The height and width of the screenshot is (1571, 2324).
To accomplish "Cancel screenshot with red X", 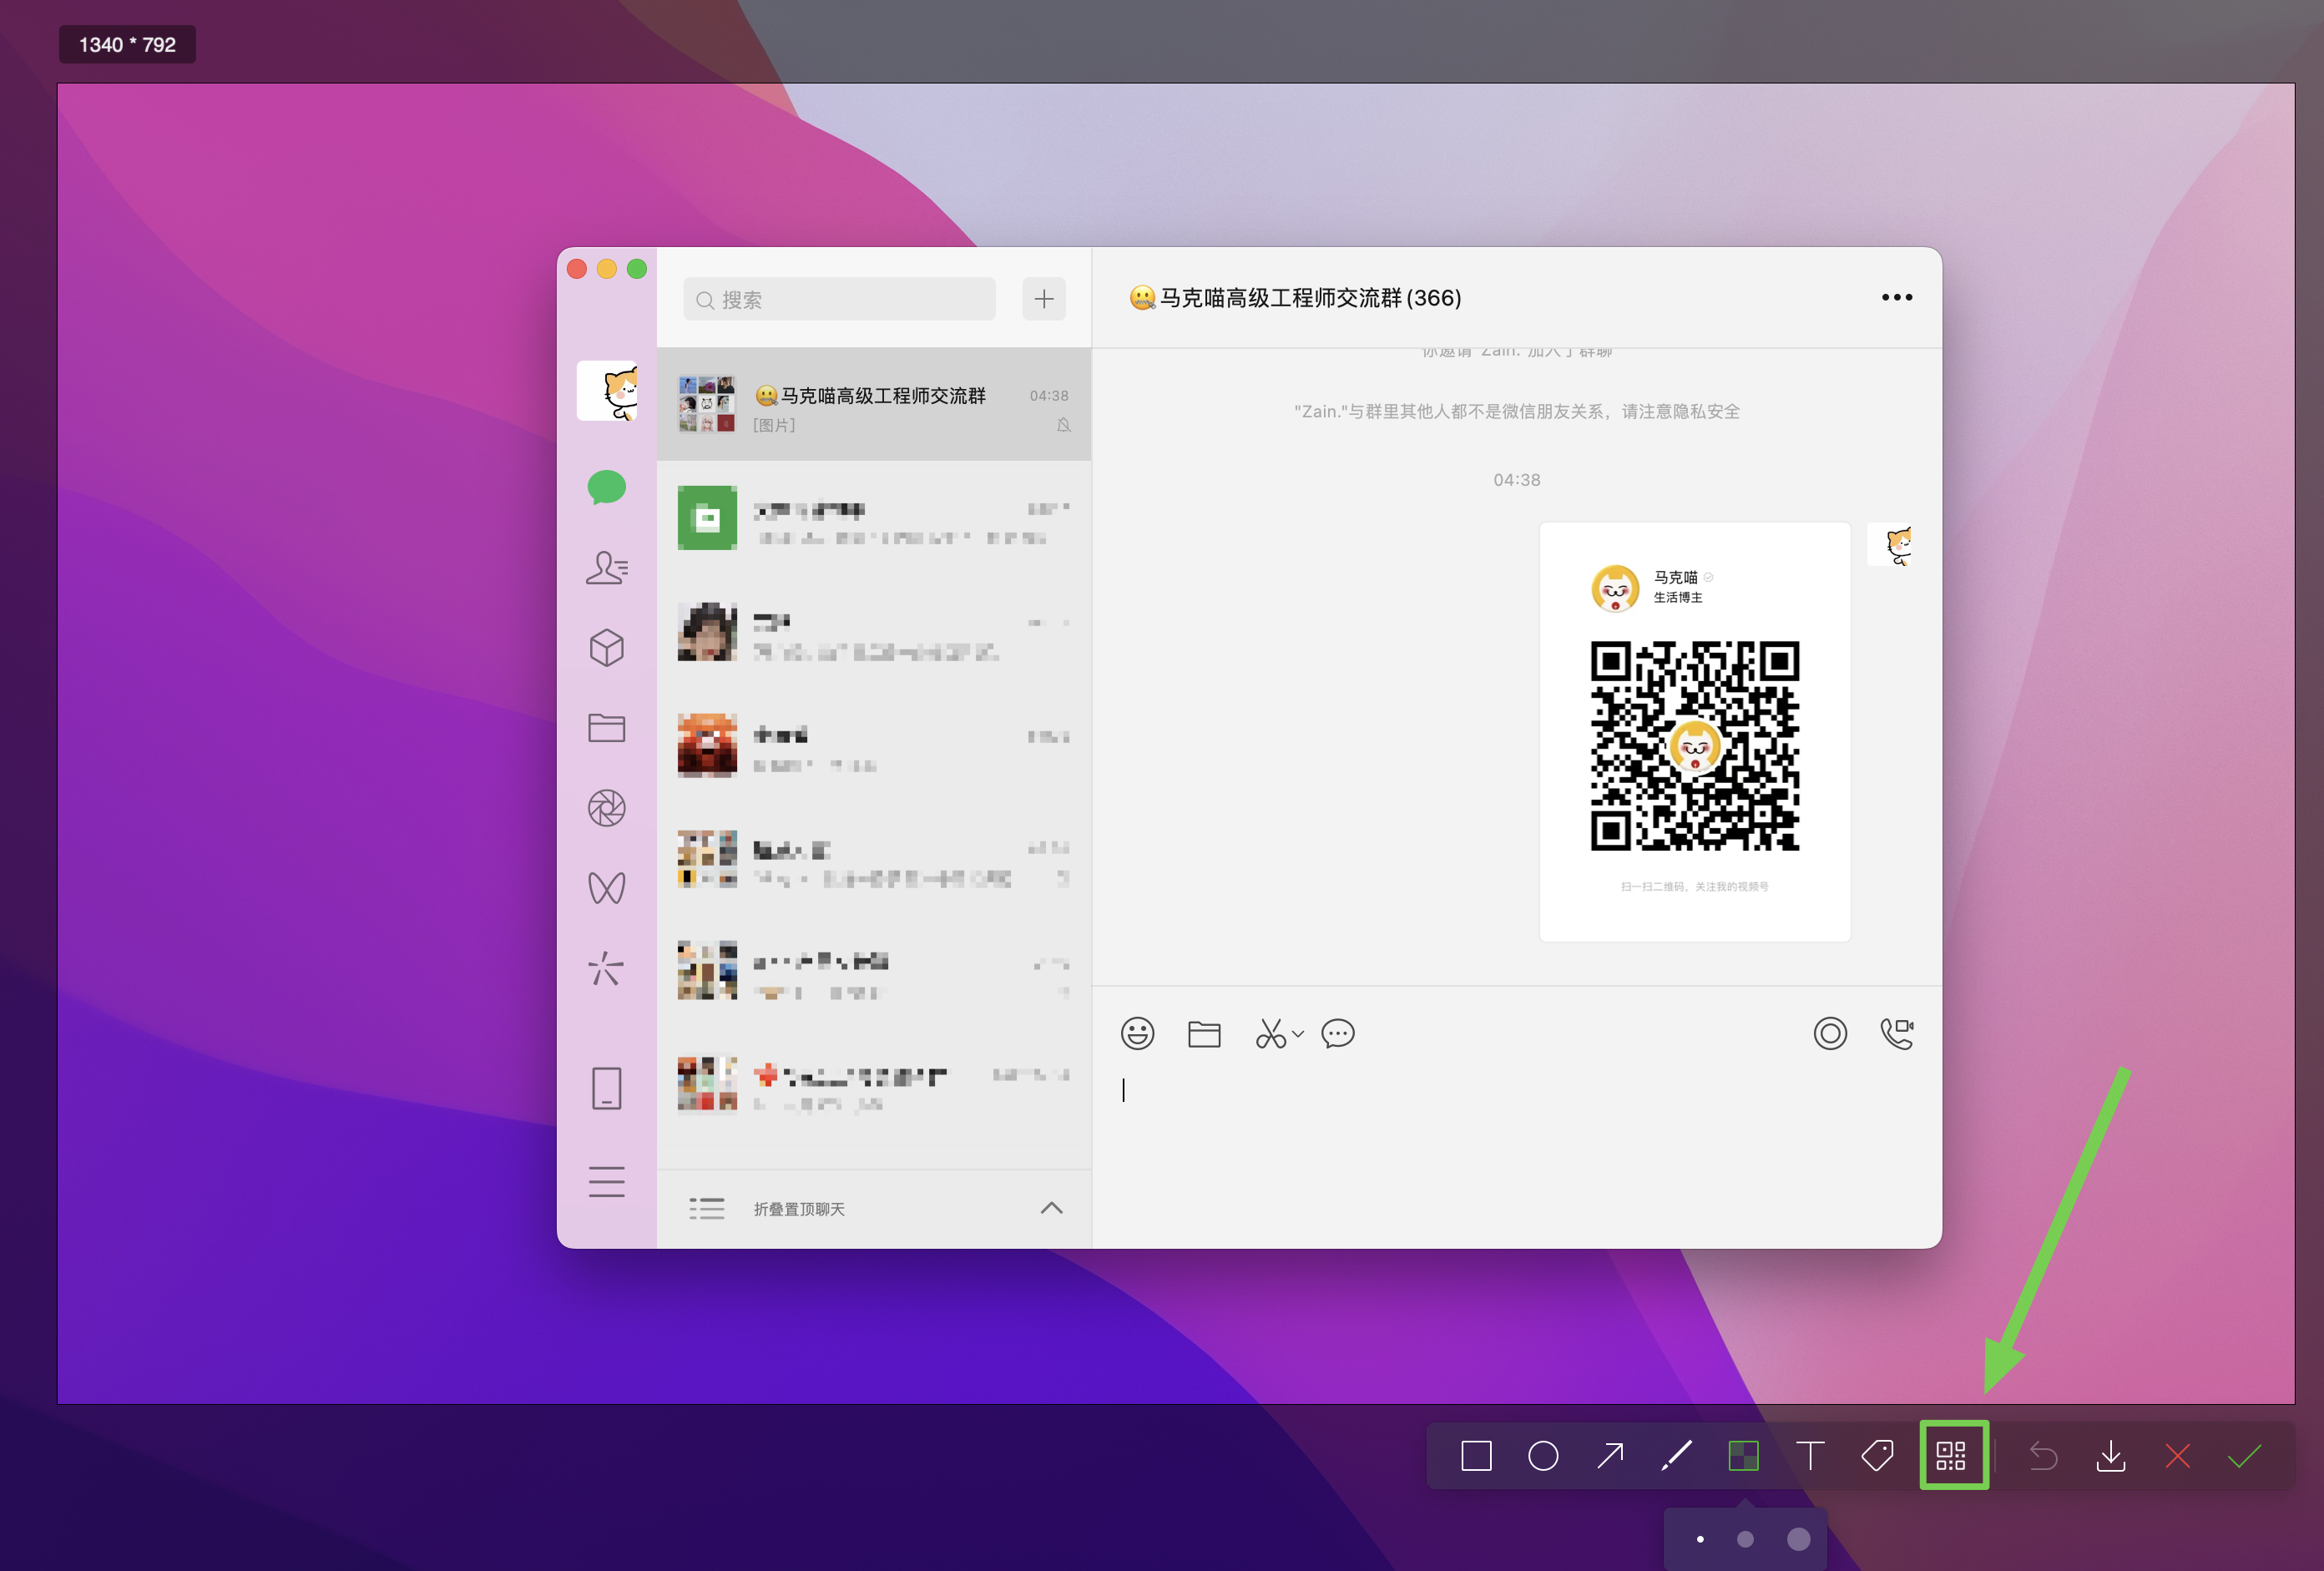I will [x=2177, y=1456].
